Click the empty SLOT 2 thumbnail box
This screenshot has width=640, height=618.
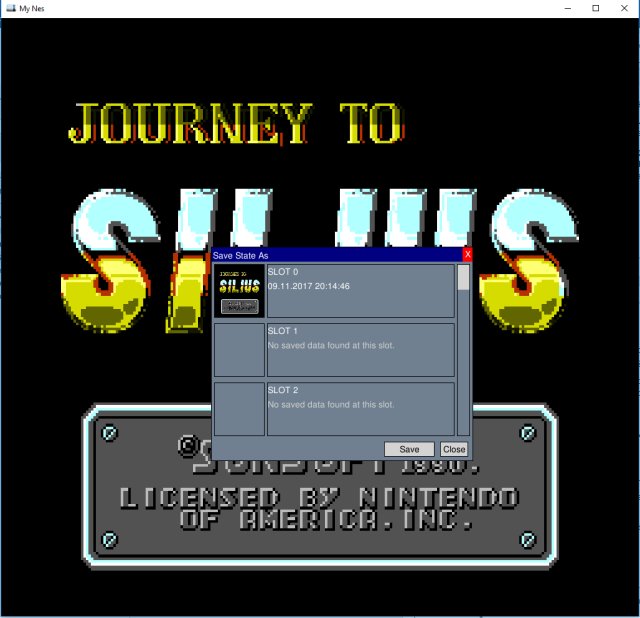click(239, 409)
